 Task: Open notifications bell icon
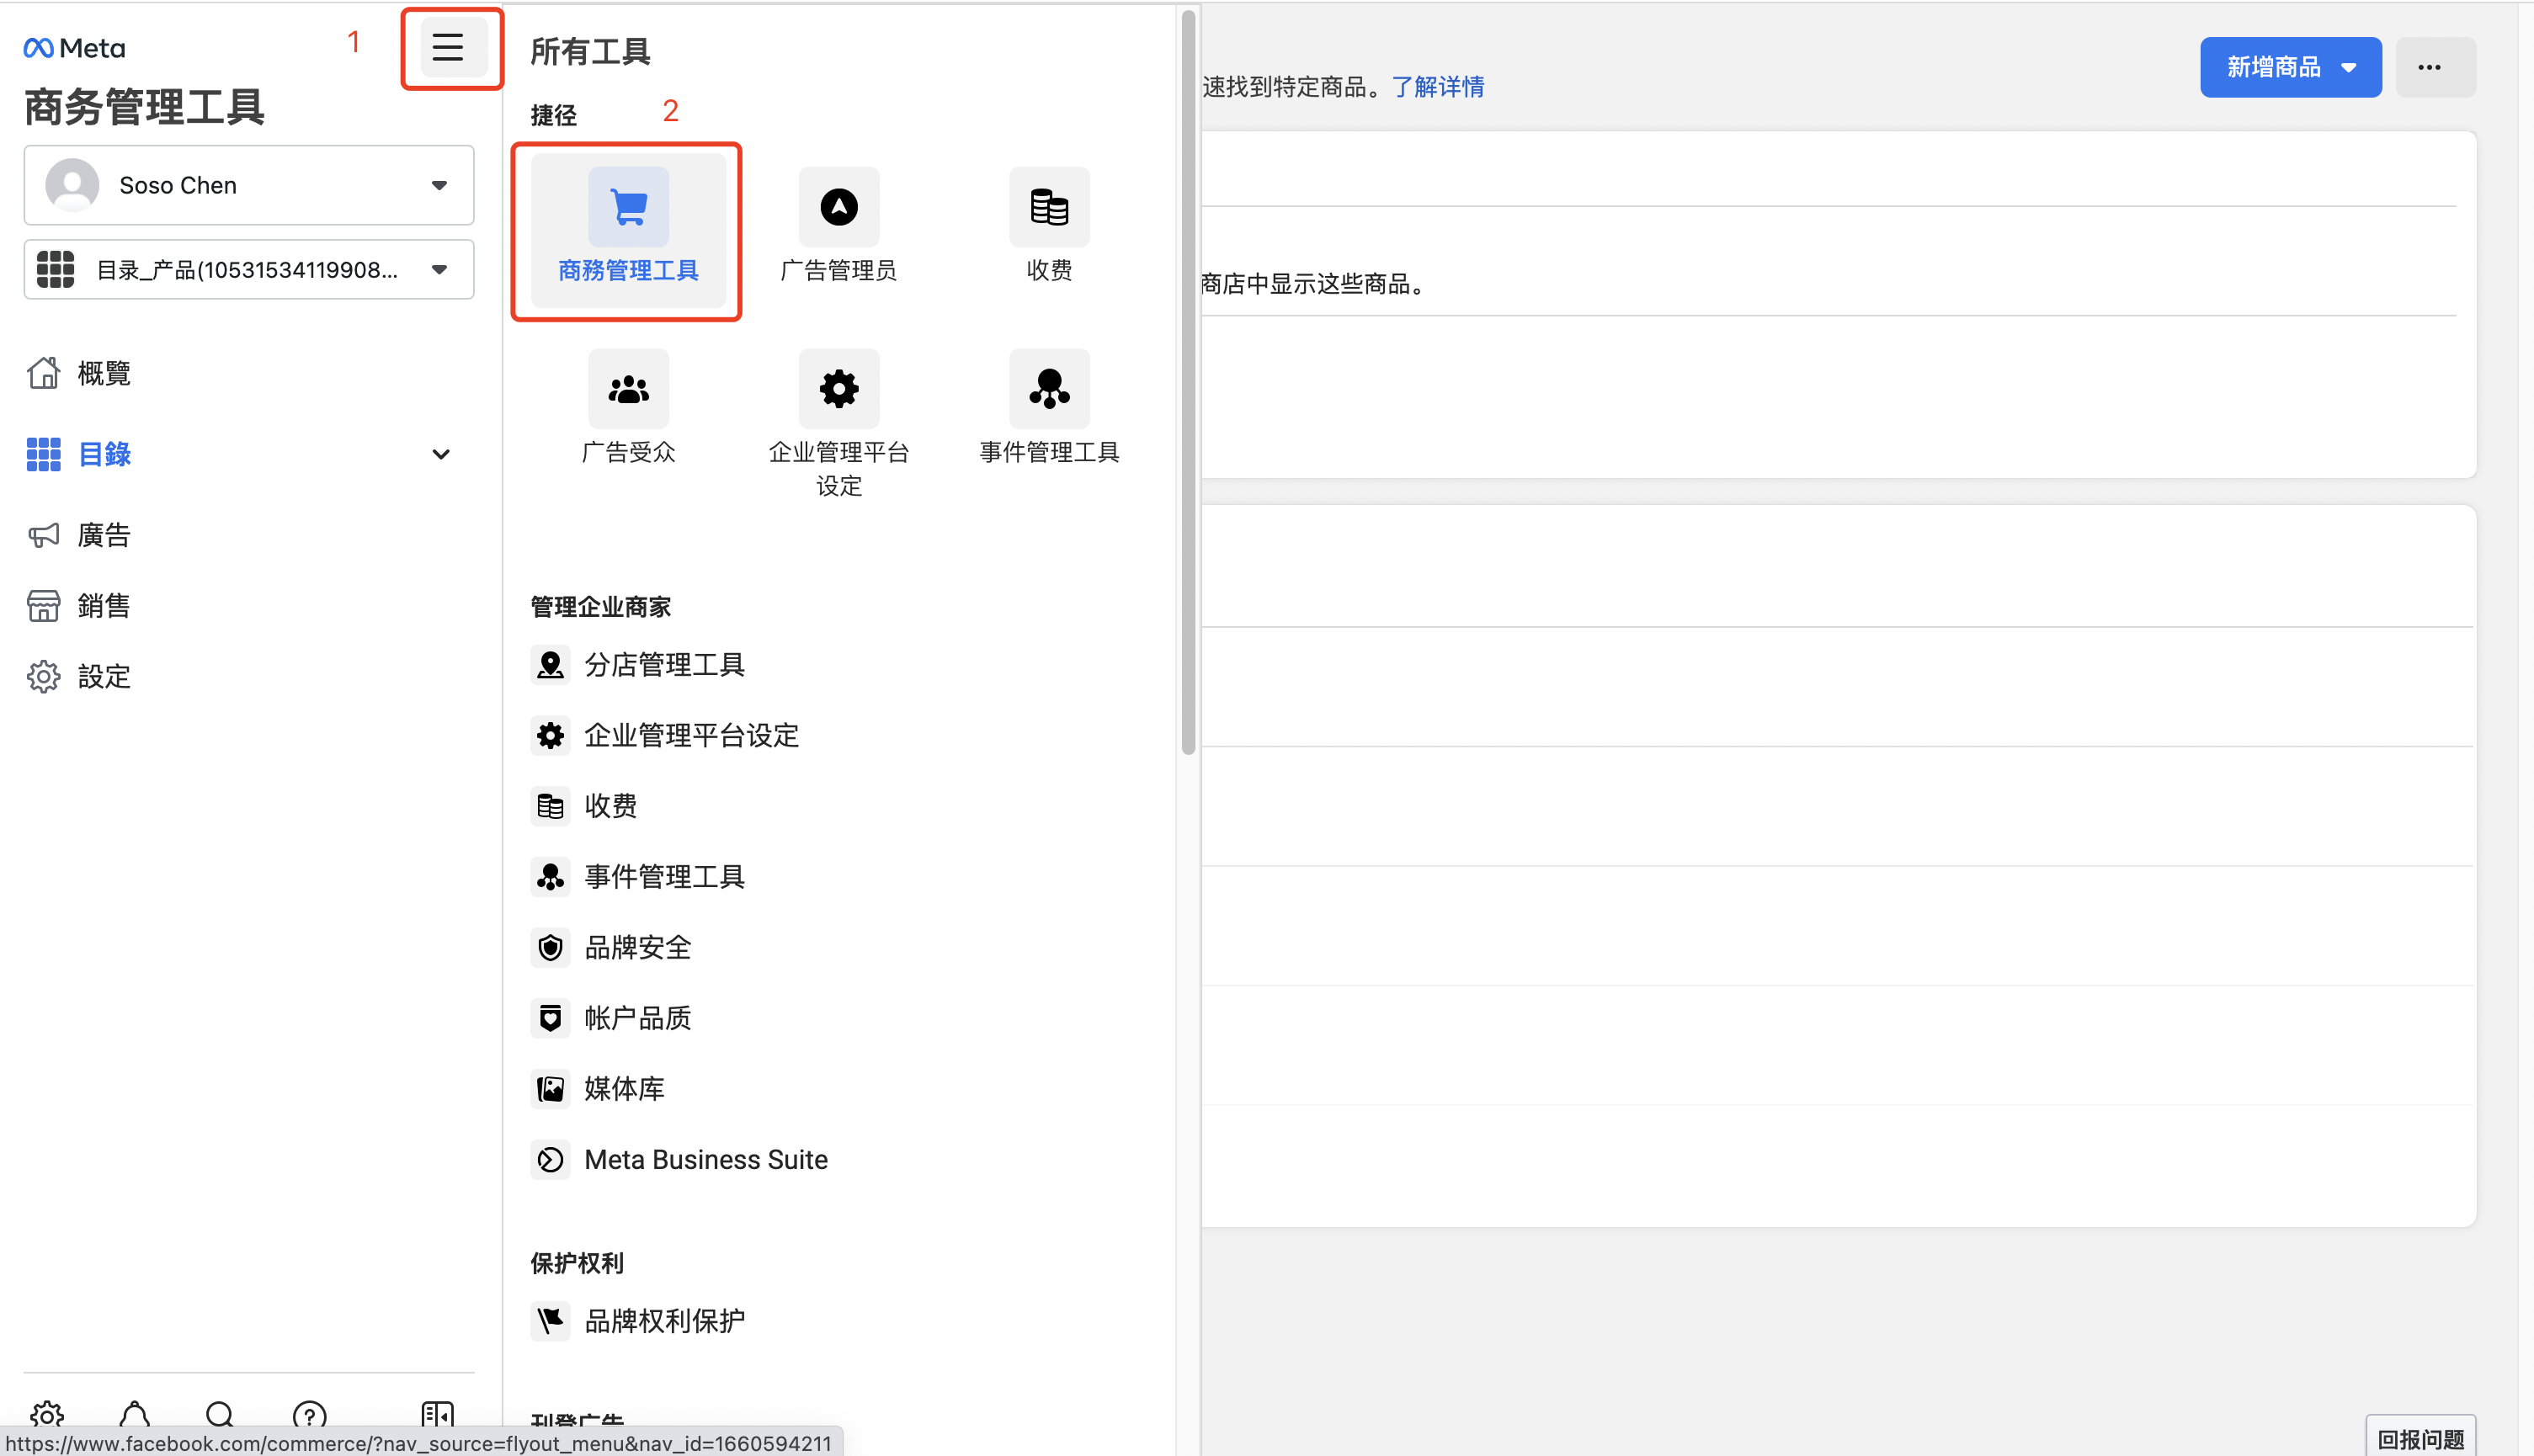click(134, 1414)
